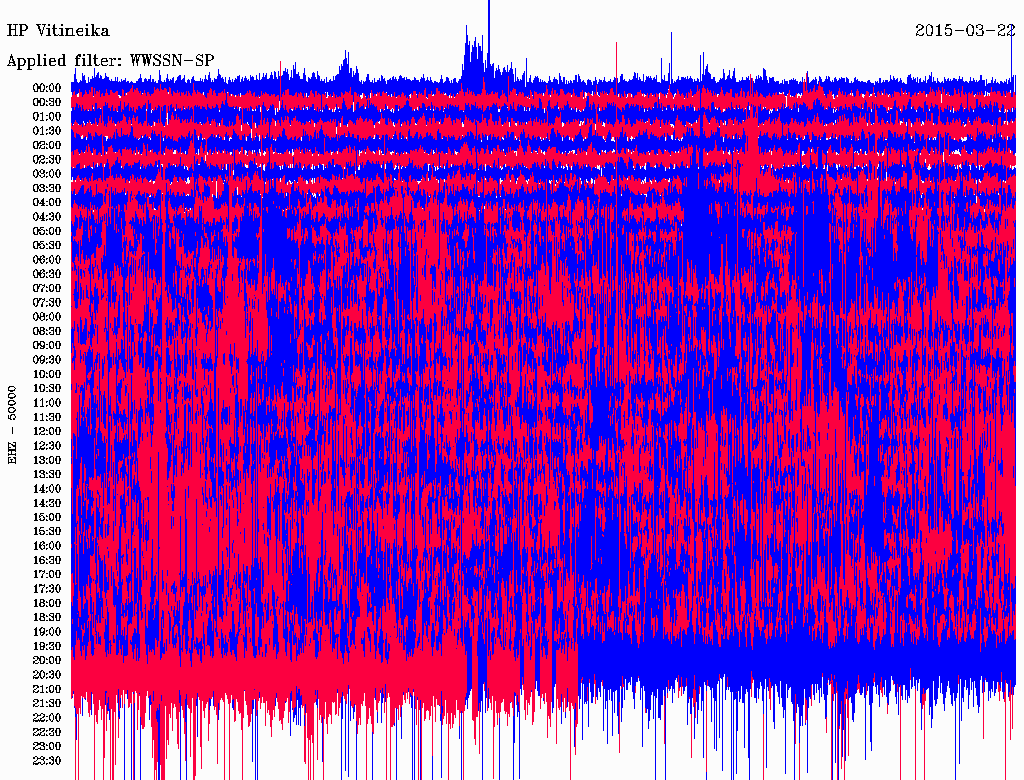The image size is (1024, 780).
Task: Click the date 2015-03-22
Action: (965, 31)
